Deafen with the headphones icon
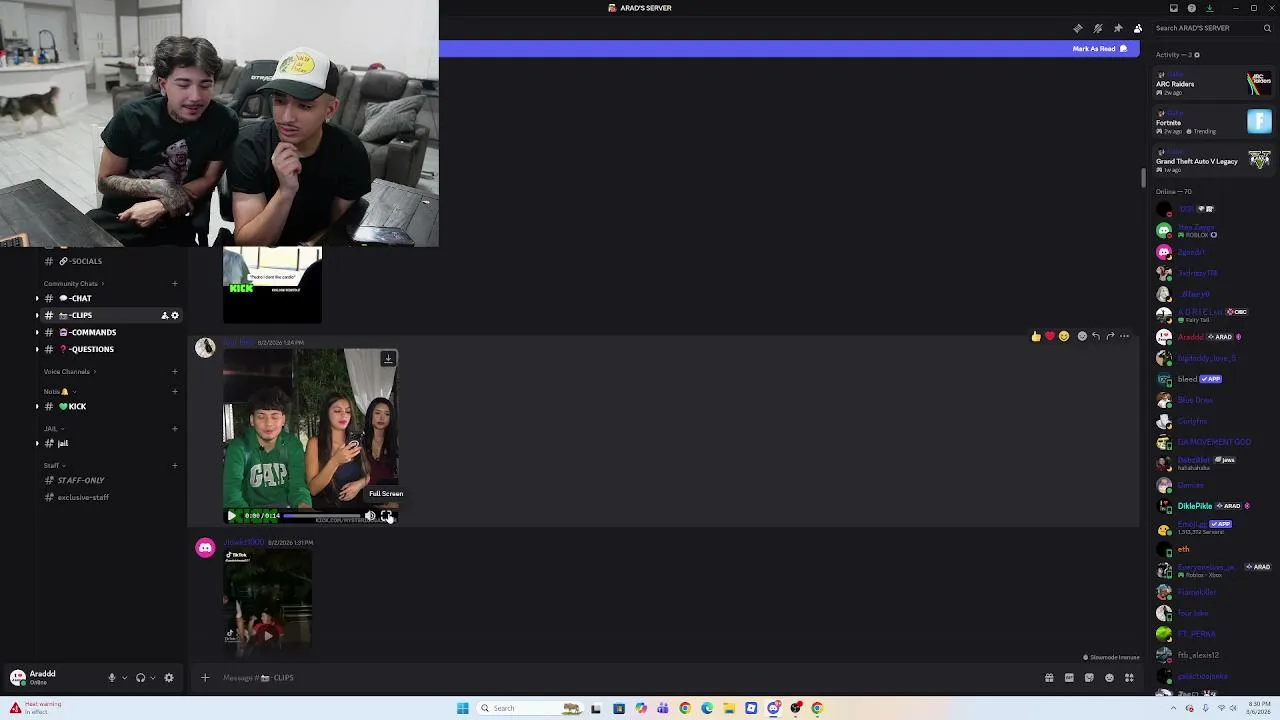The height and width of the screenshot is (720, 1280). (x=140, y=677)
